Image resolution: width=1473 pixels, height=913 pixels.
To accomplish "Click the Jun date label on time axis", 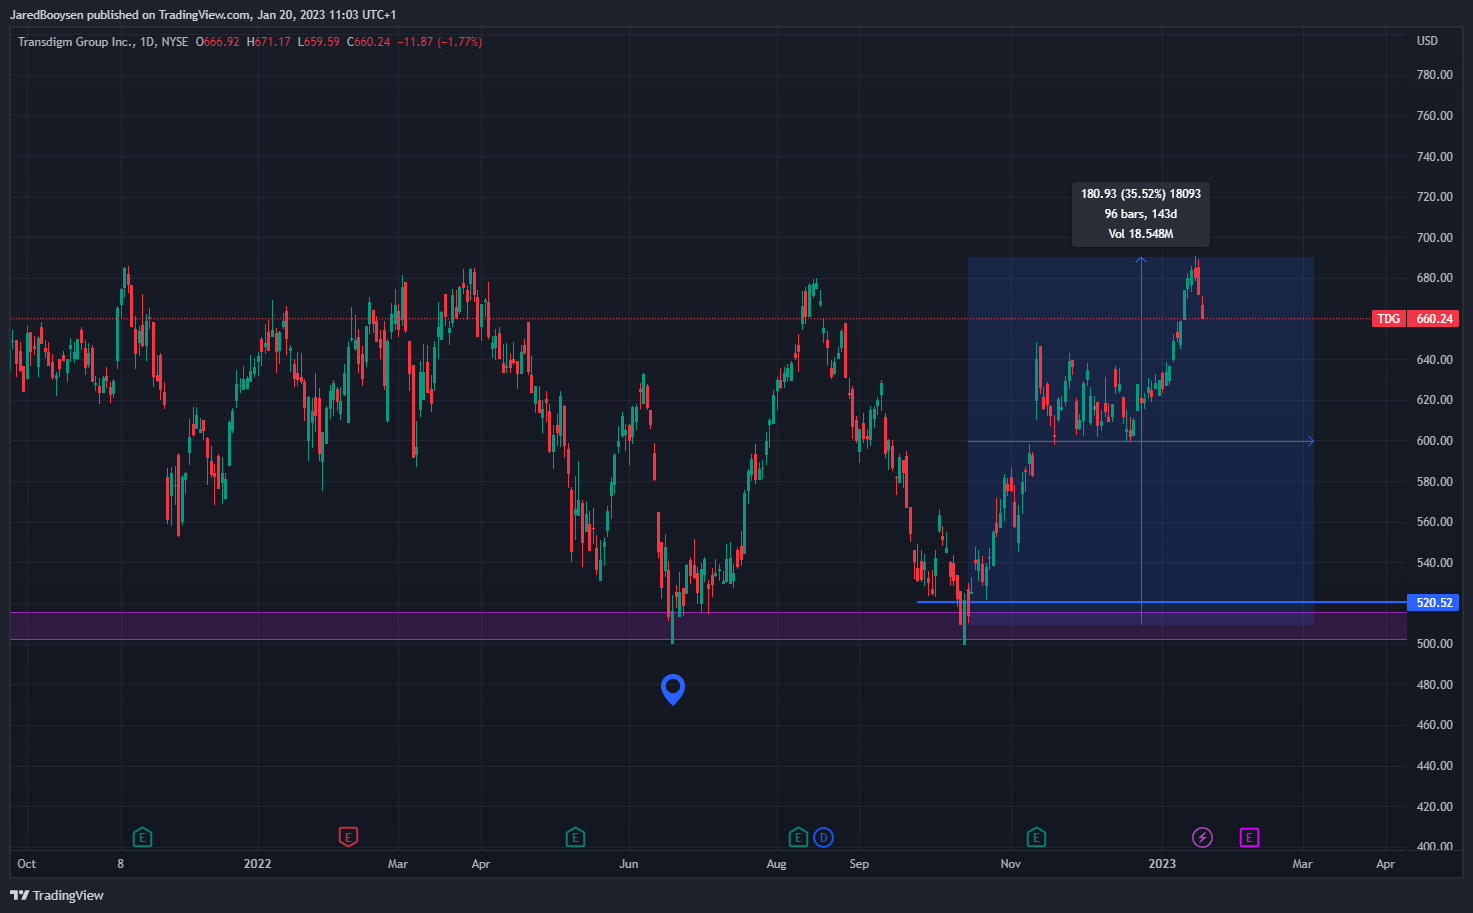I will (629, 864).
